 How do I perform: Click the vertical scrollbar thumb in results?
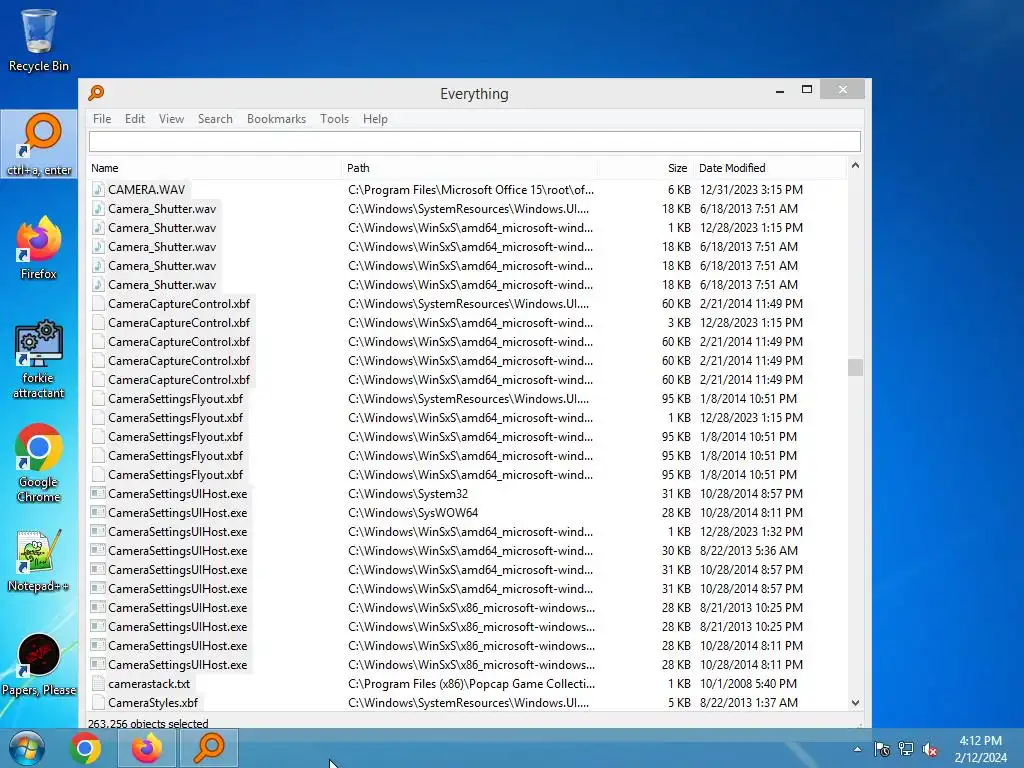pos(855,367)
